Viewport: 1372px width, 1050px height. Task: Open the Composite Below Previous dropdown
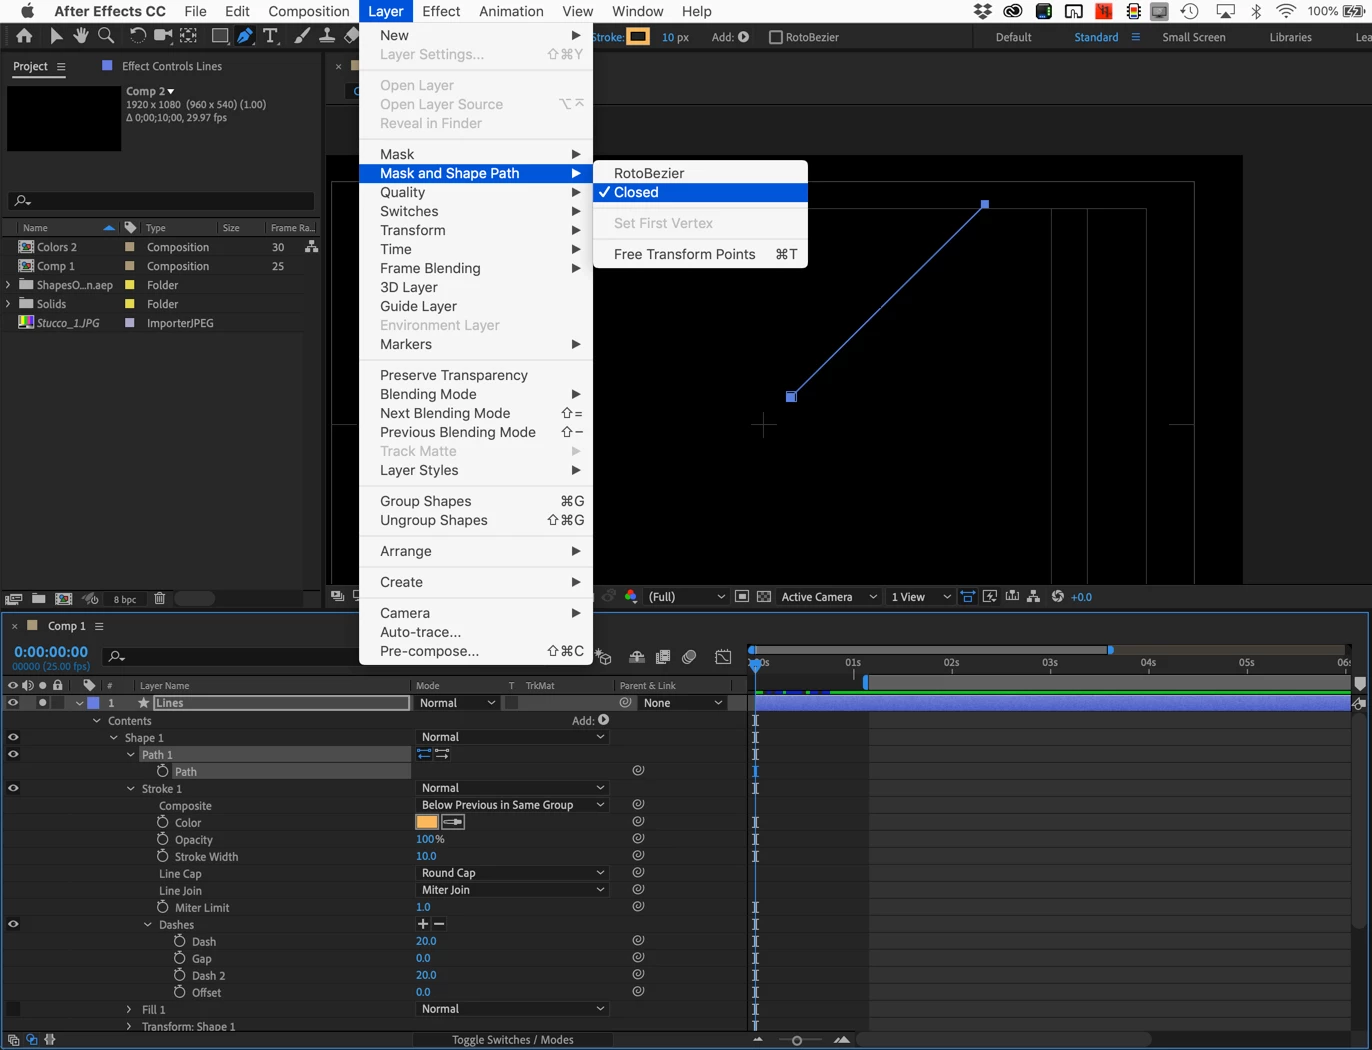point(511,805)
